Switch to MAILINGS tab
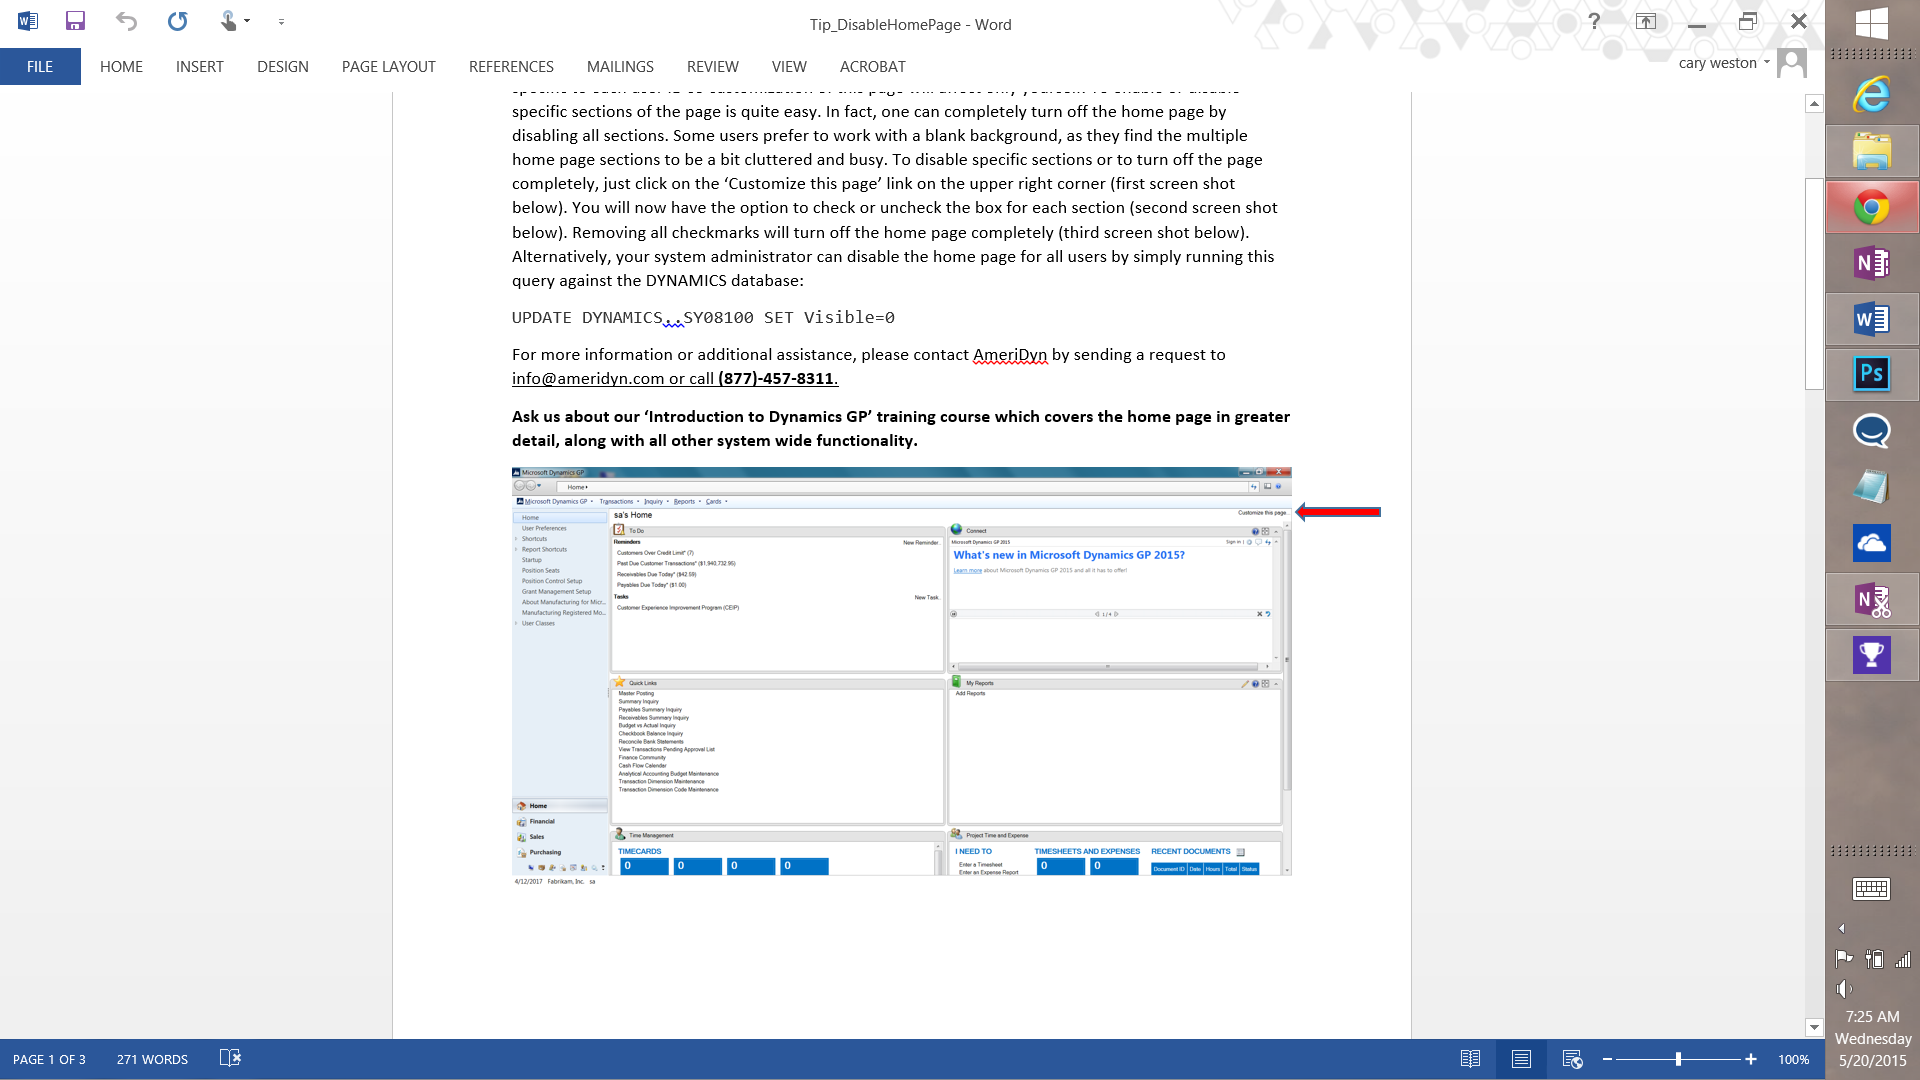Screen dimensions: 1920x1080 [x=620, y=66]
